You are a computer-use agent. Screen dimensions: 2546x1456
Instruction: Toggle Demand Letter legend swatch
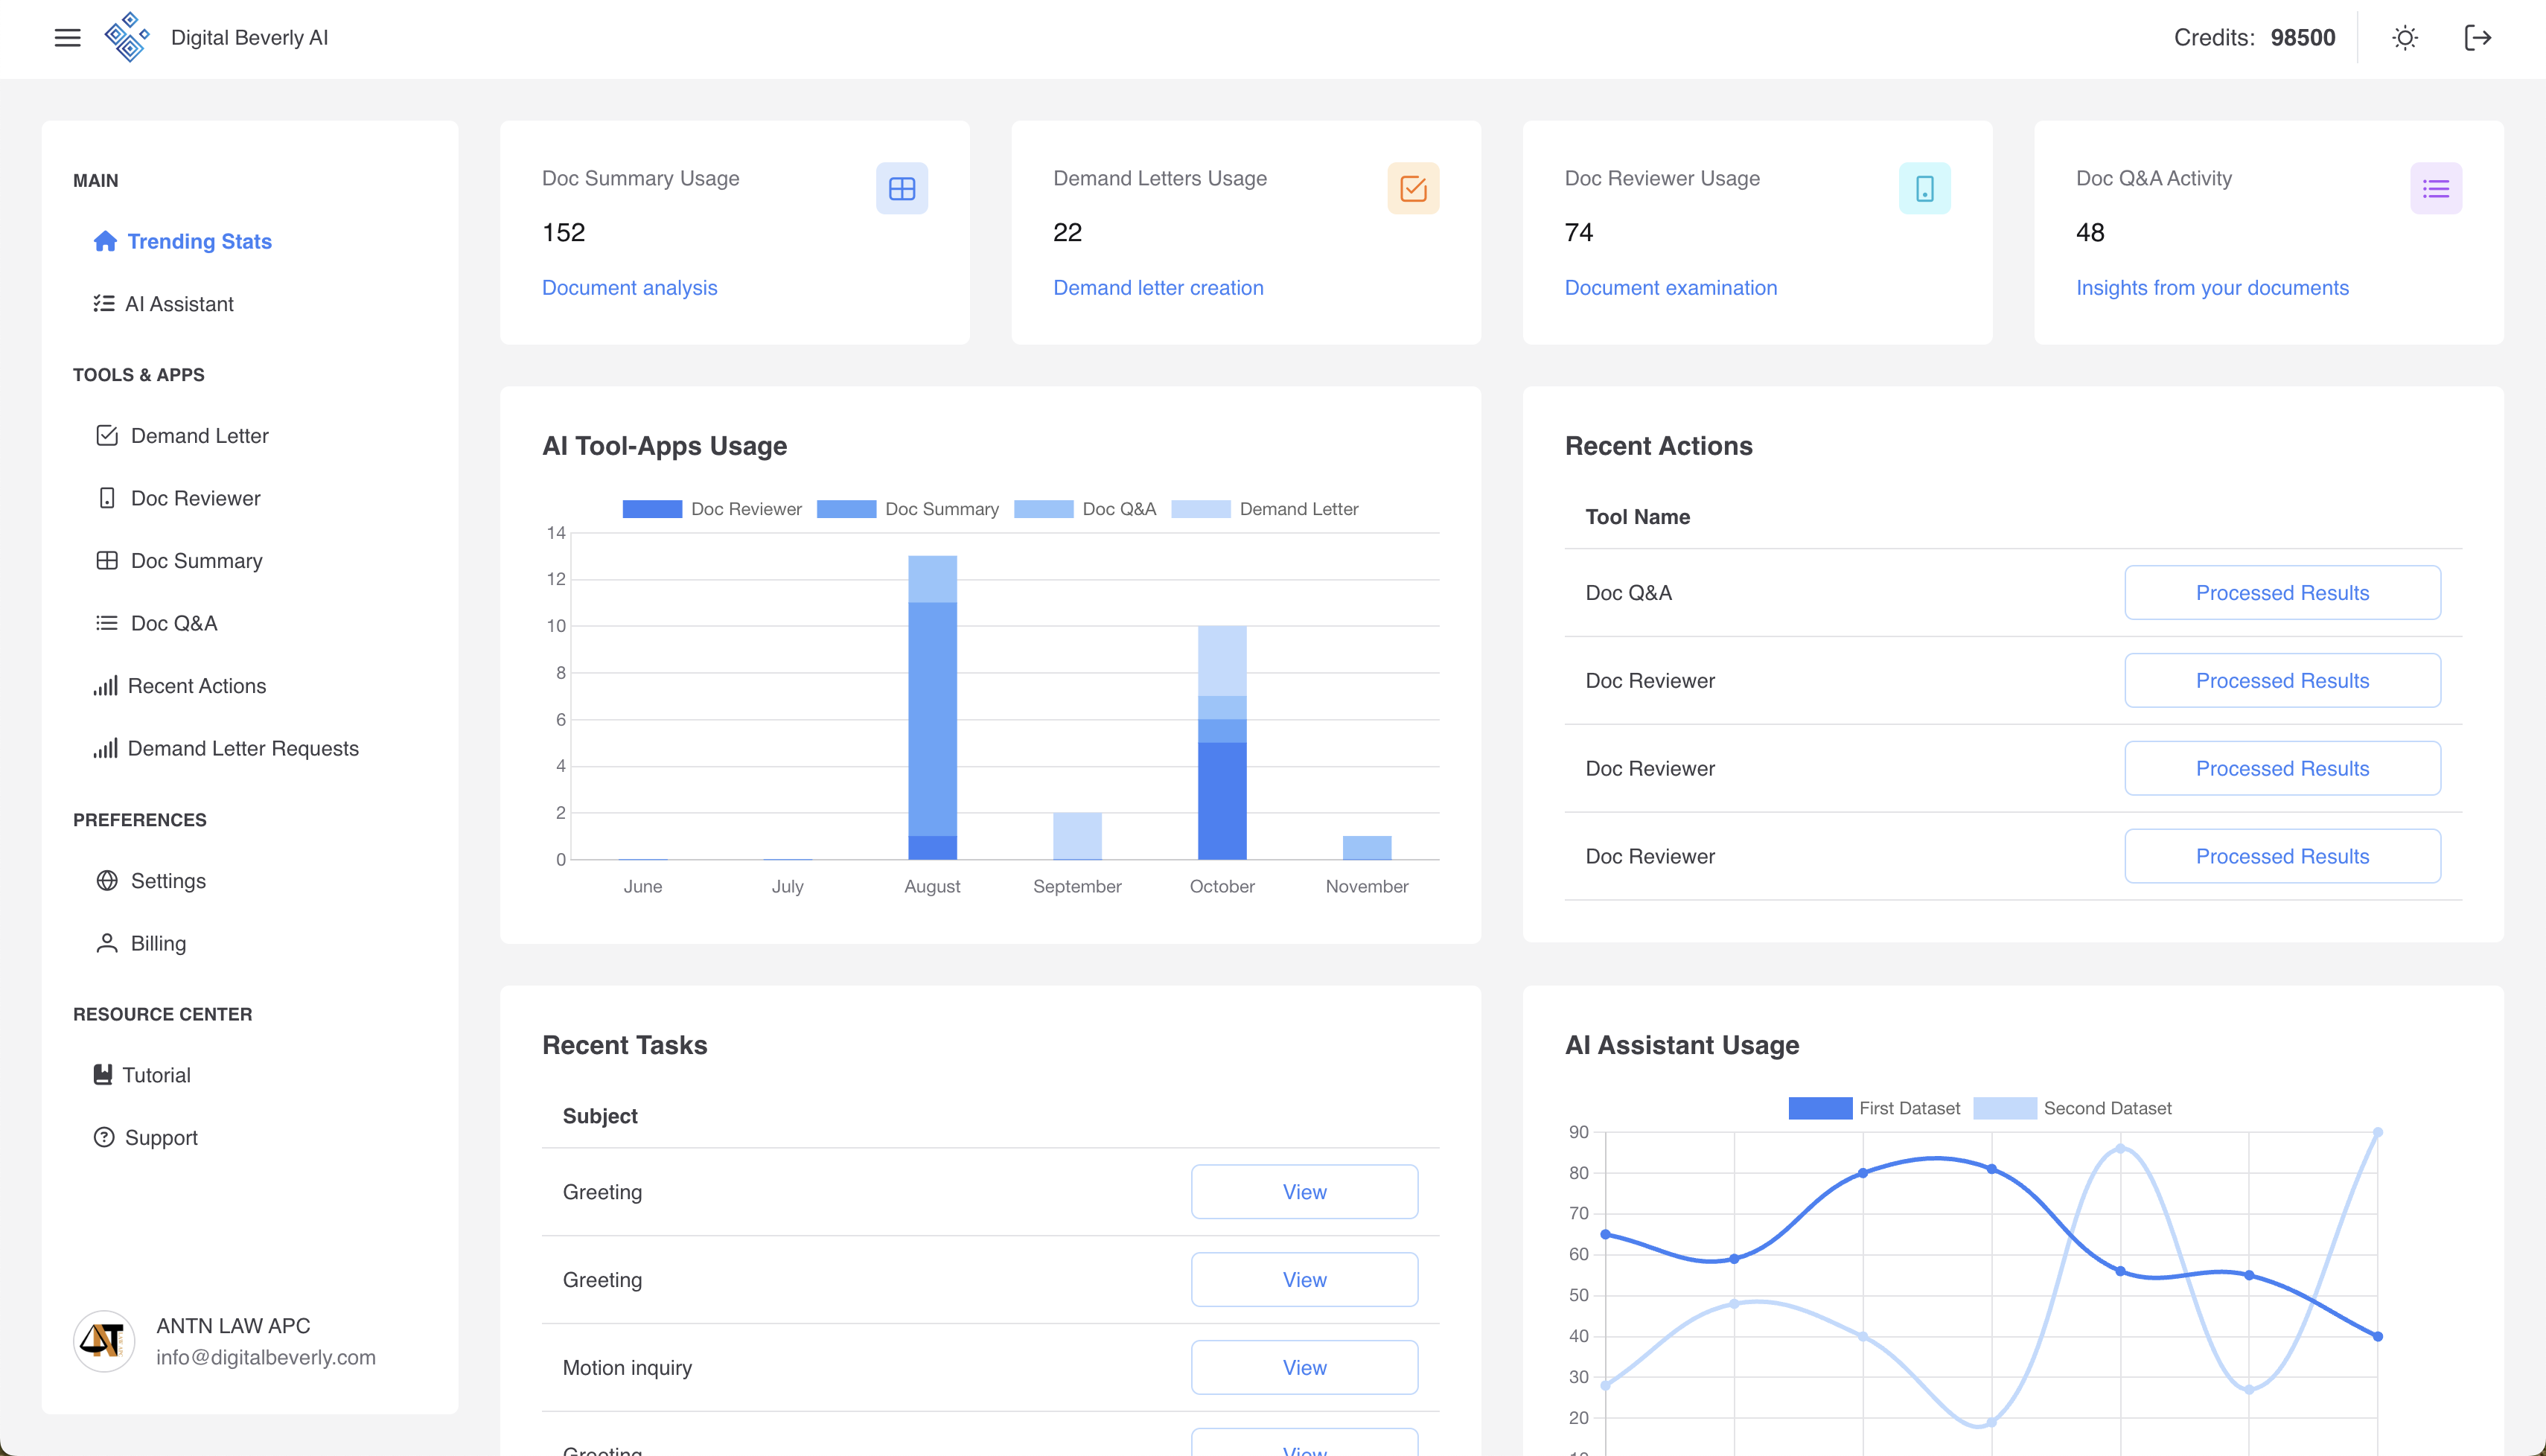click(1200, 509)
